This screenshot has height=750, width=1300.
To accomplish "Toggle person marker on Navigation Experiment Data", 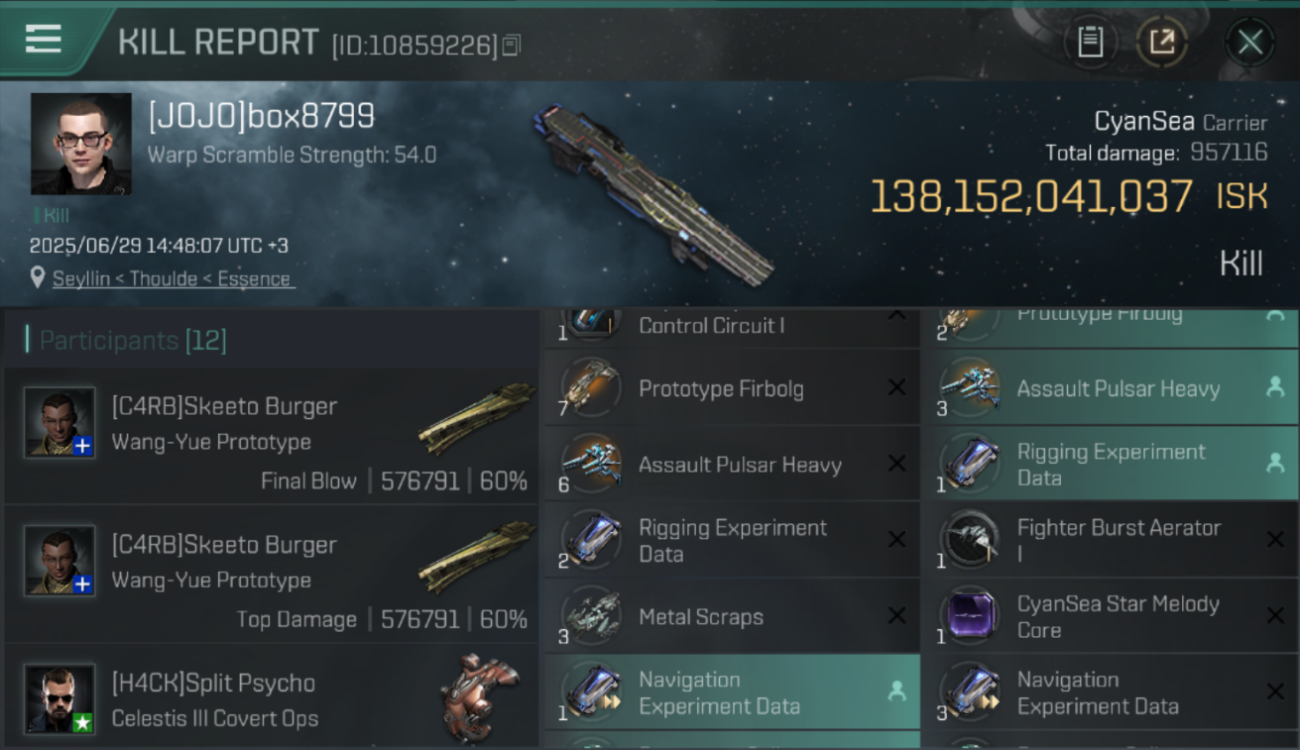I will (897, 691).
